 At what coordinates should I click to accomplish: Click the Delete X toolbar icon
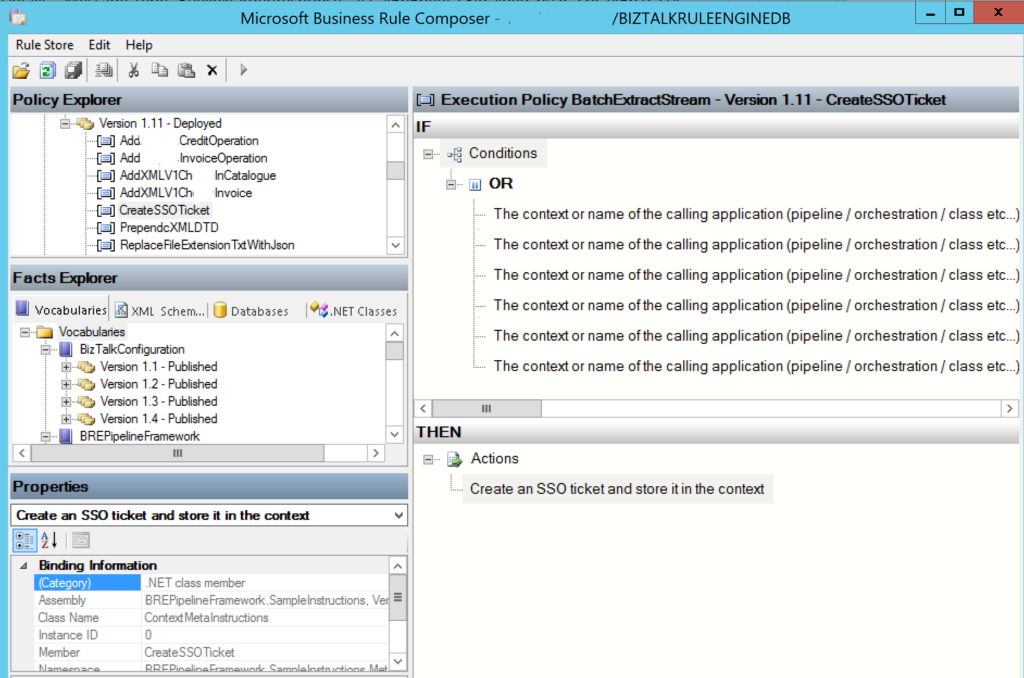212,71
